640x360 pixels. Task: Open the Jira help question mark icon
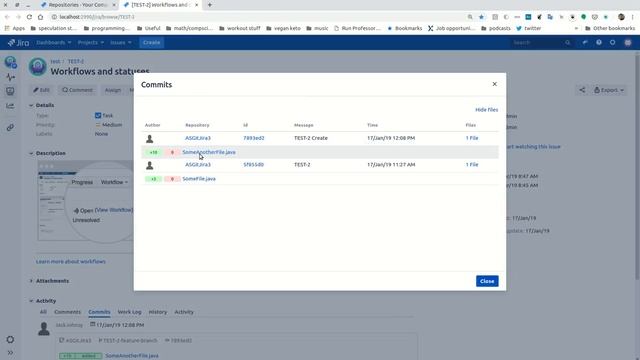click(599, 42)
